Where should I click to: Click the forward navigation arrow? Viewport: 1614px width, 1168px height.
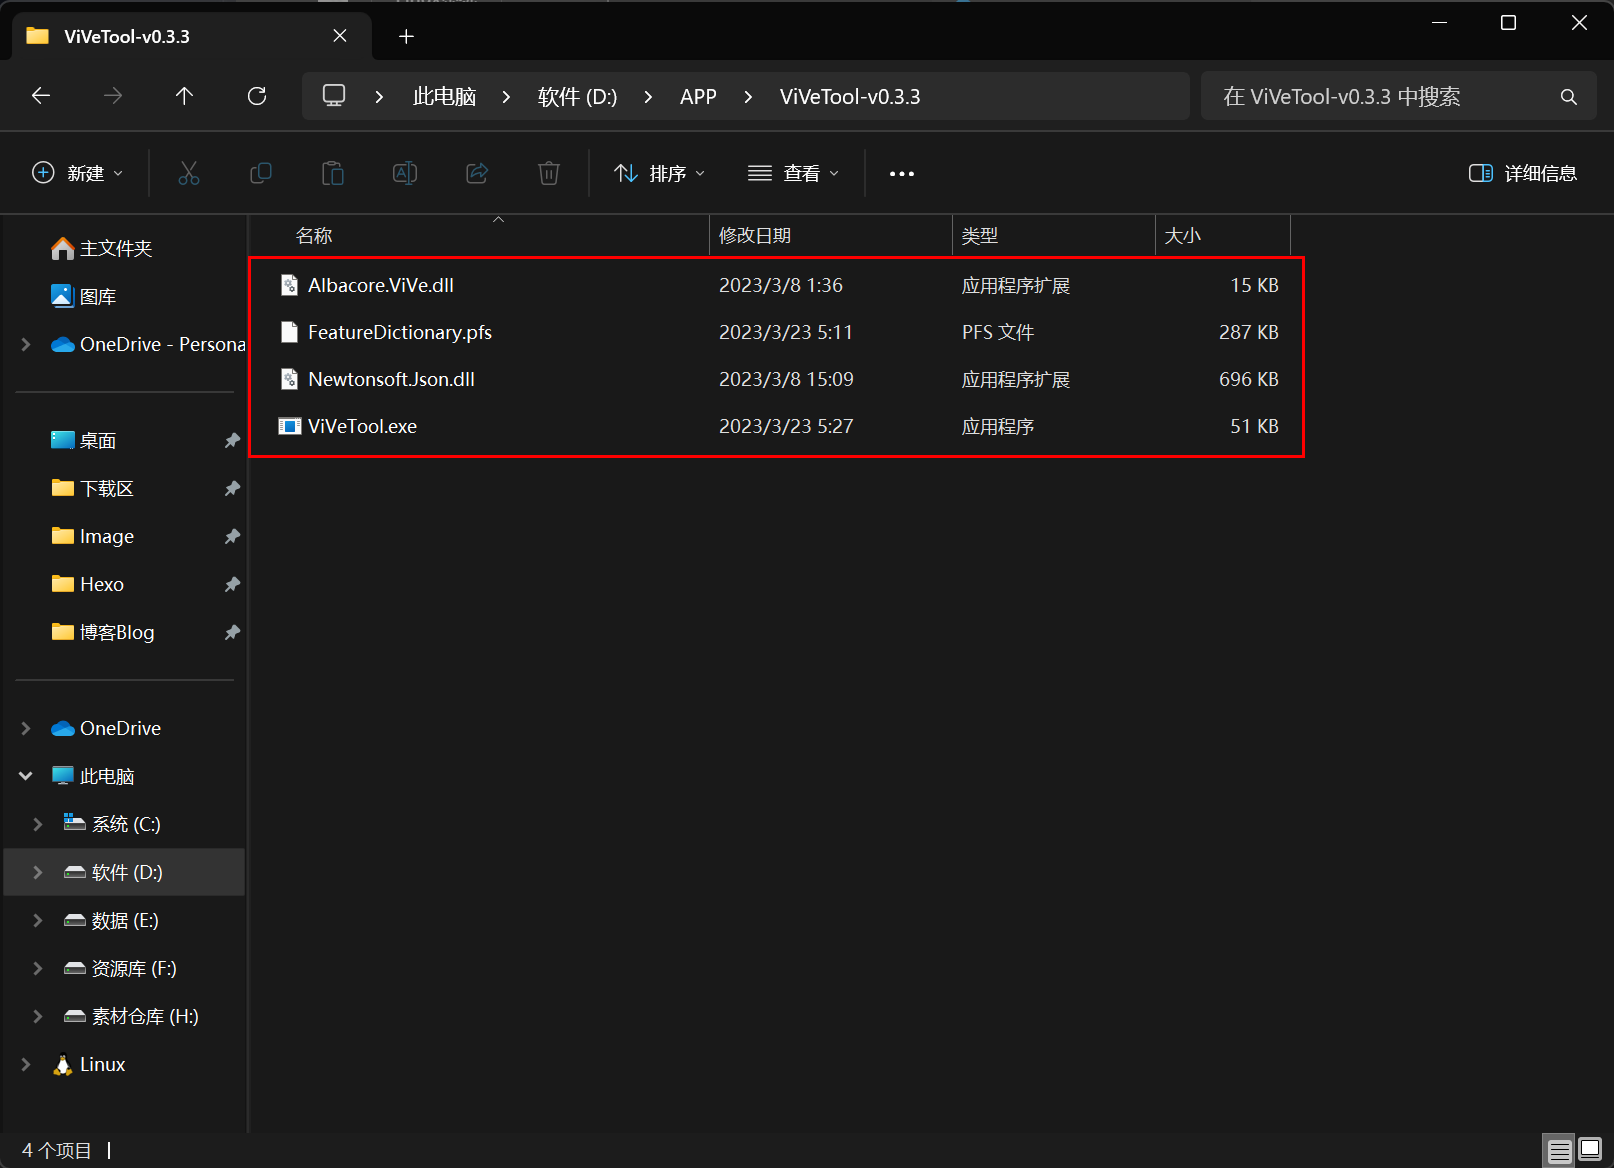click(x=113, y=96)
